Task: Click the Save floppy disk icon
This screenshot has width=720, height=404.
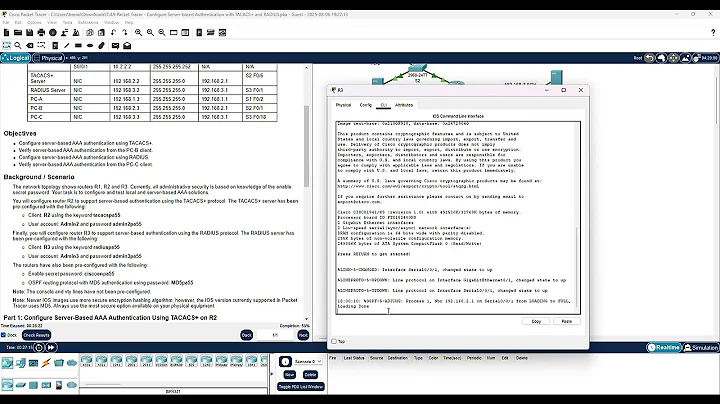Action: click(29, 33)
